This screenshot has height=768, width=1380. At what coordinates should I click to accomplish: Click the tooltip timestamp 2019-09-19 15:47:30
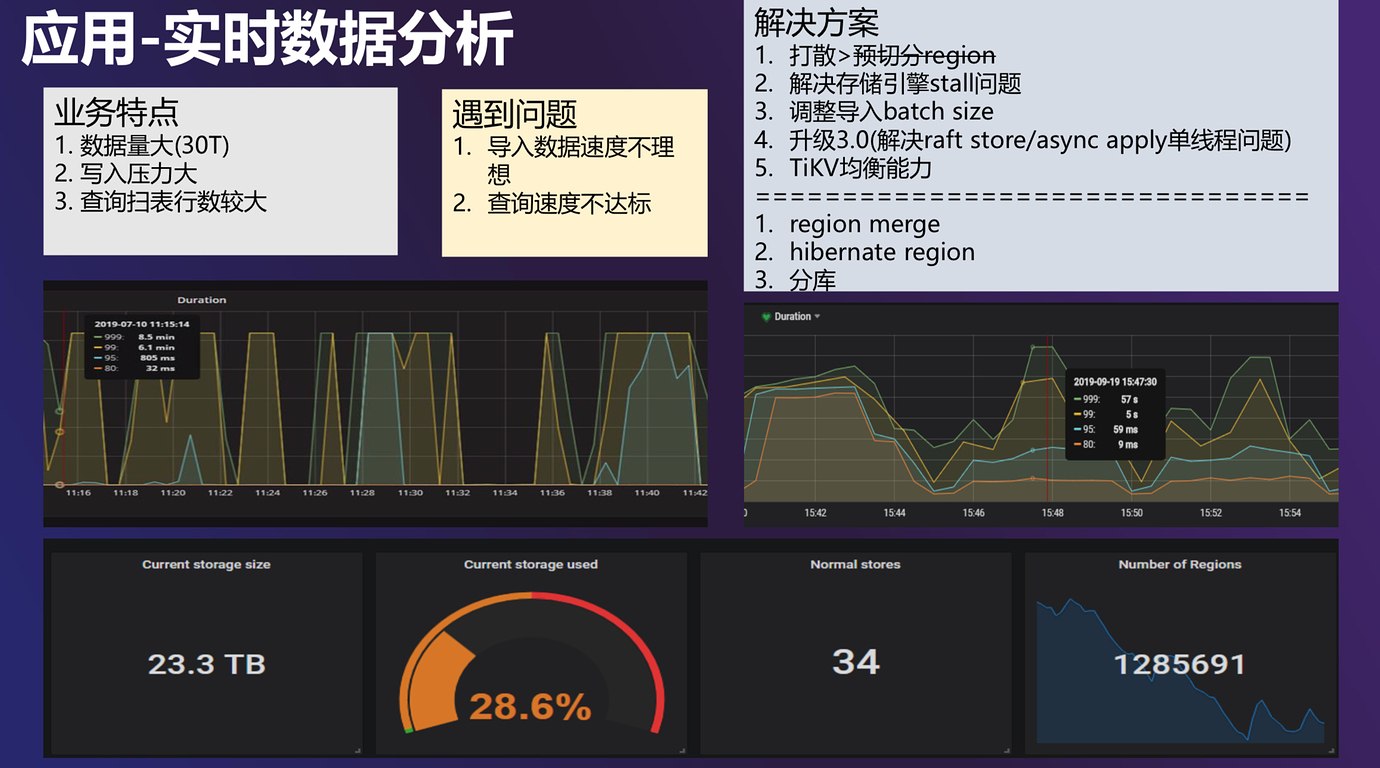(x=1115, y=382)
